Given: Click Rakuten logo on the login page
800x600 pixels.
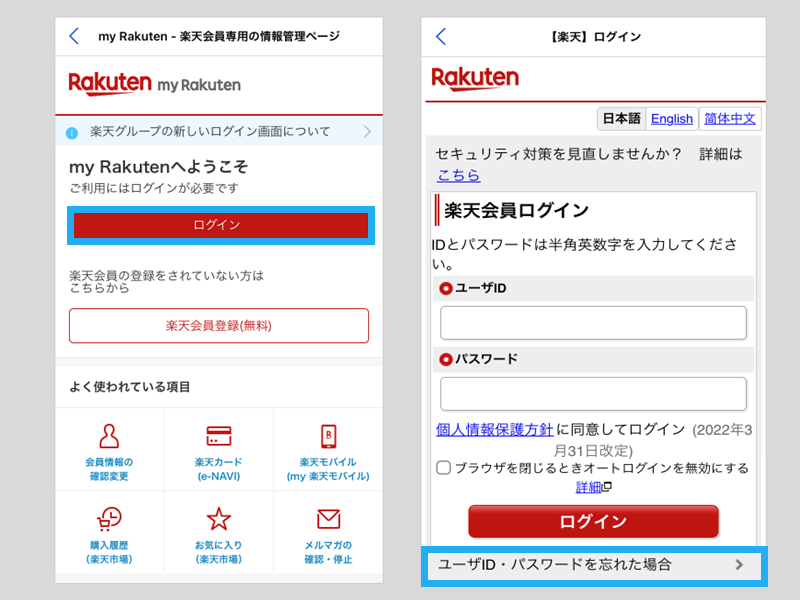Looking at the screenshot, I should coord(475,79).
